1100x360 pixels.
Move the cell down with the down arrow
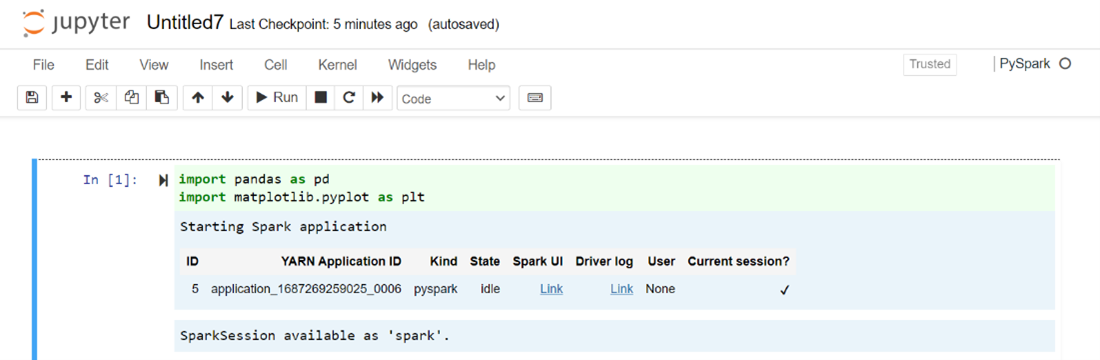[227, 98]
